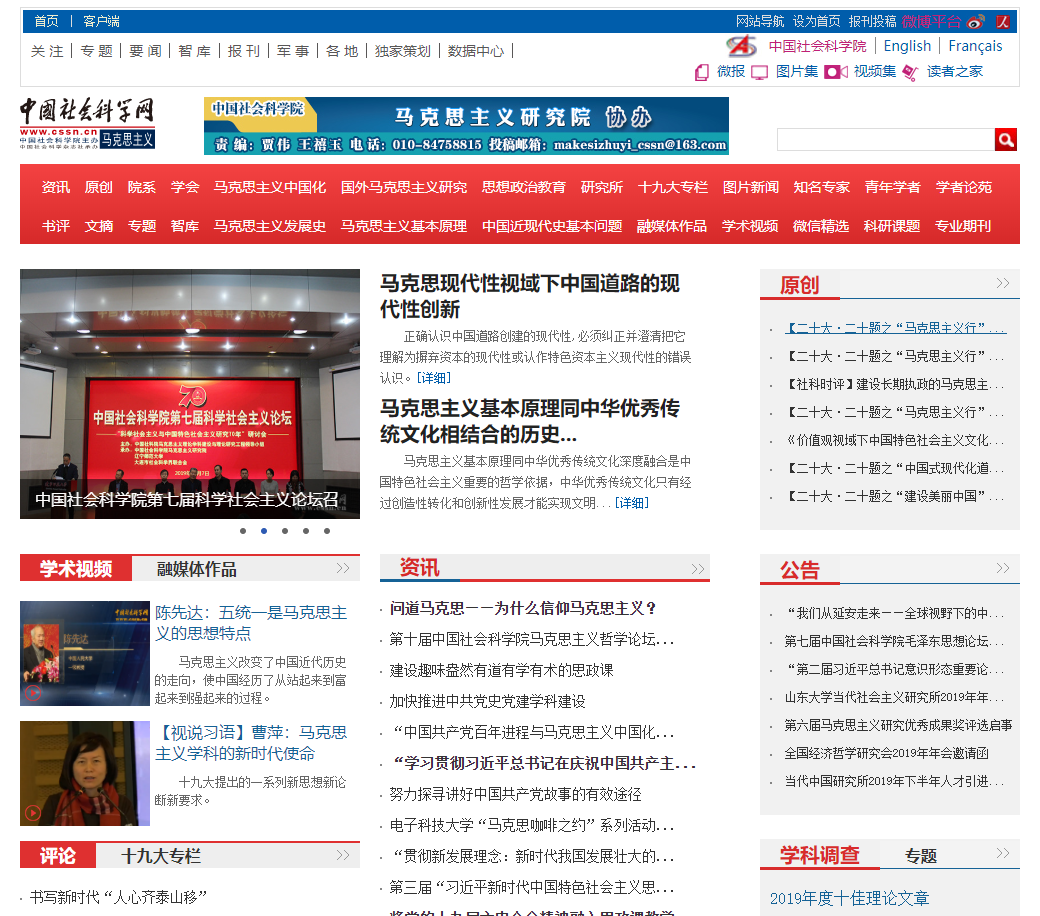
Task: Open news item 问道马克思——为什么信仰马克思主义？
Action: pos(524,608)
